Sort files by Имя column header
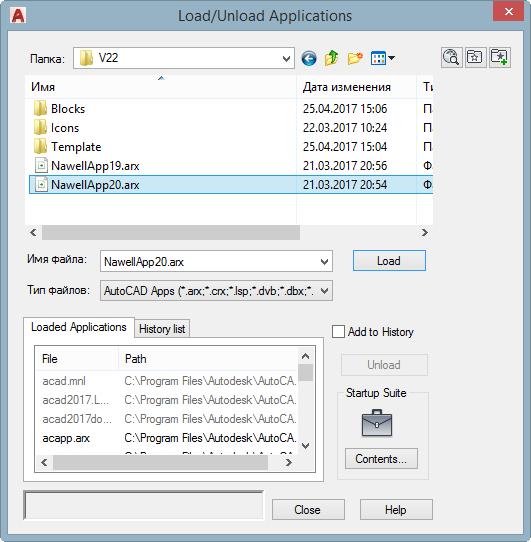Viewport: 531px width, 542px height. coord(161,87)
